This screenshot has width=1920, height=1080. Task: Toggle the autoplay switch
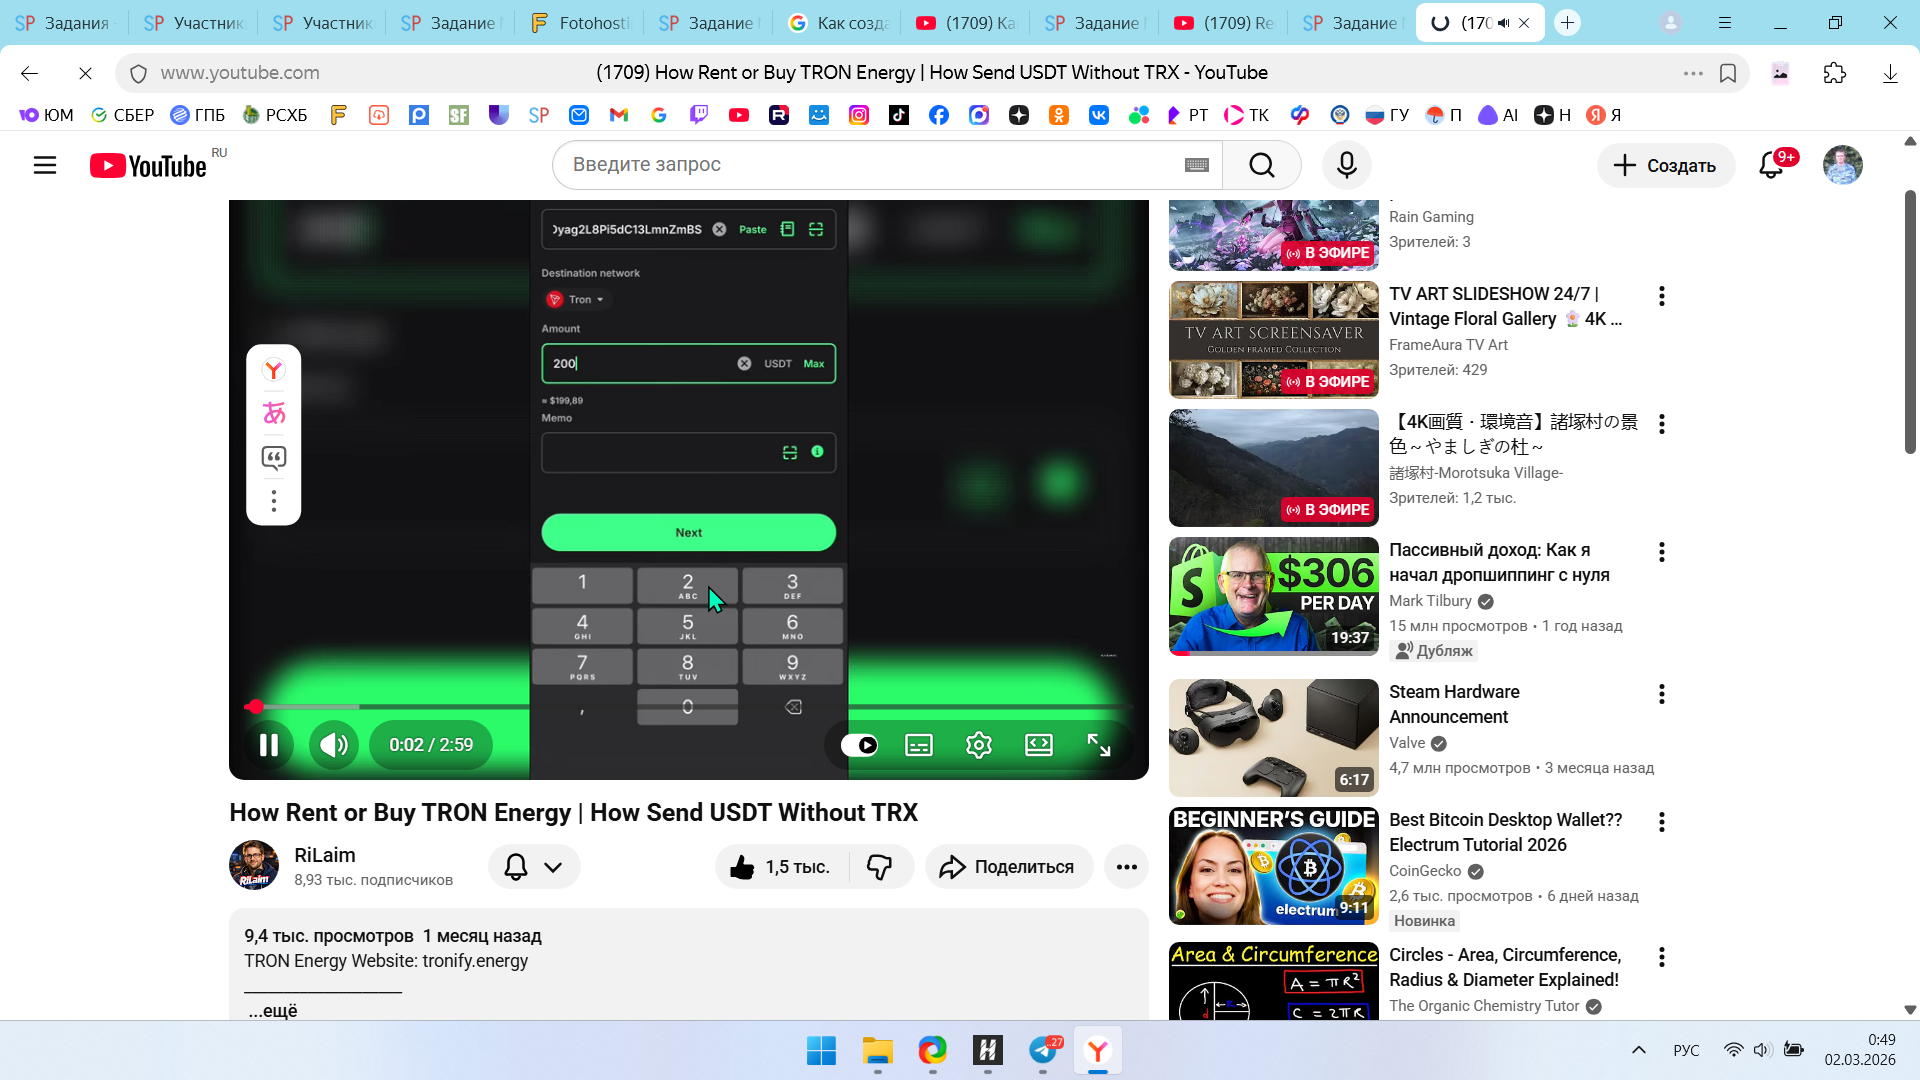pyautogui.click(x=859, y=745)
